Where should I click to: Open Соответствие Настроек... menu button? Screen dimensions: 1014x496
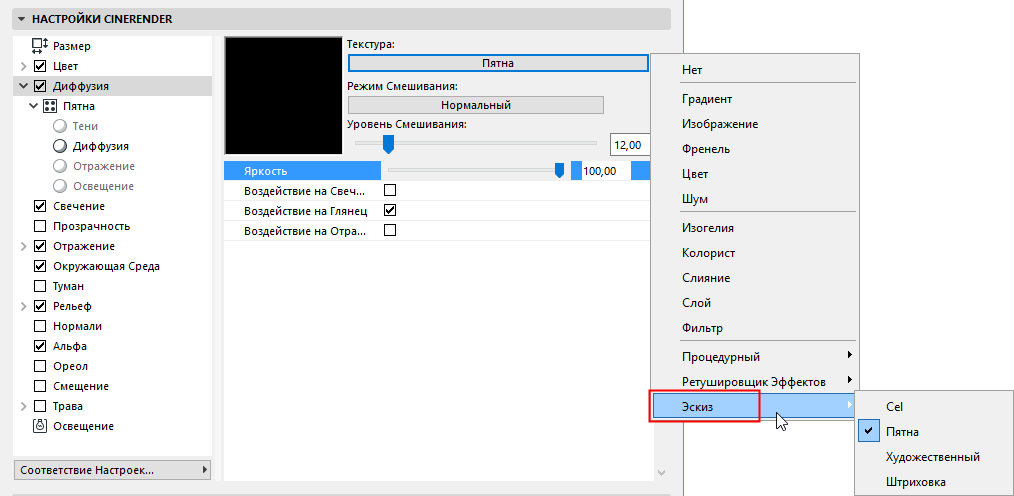pos(112,470)
